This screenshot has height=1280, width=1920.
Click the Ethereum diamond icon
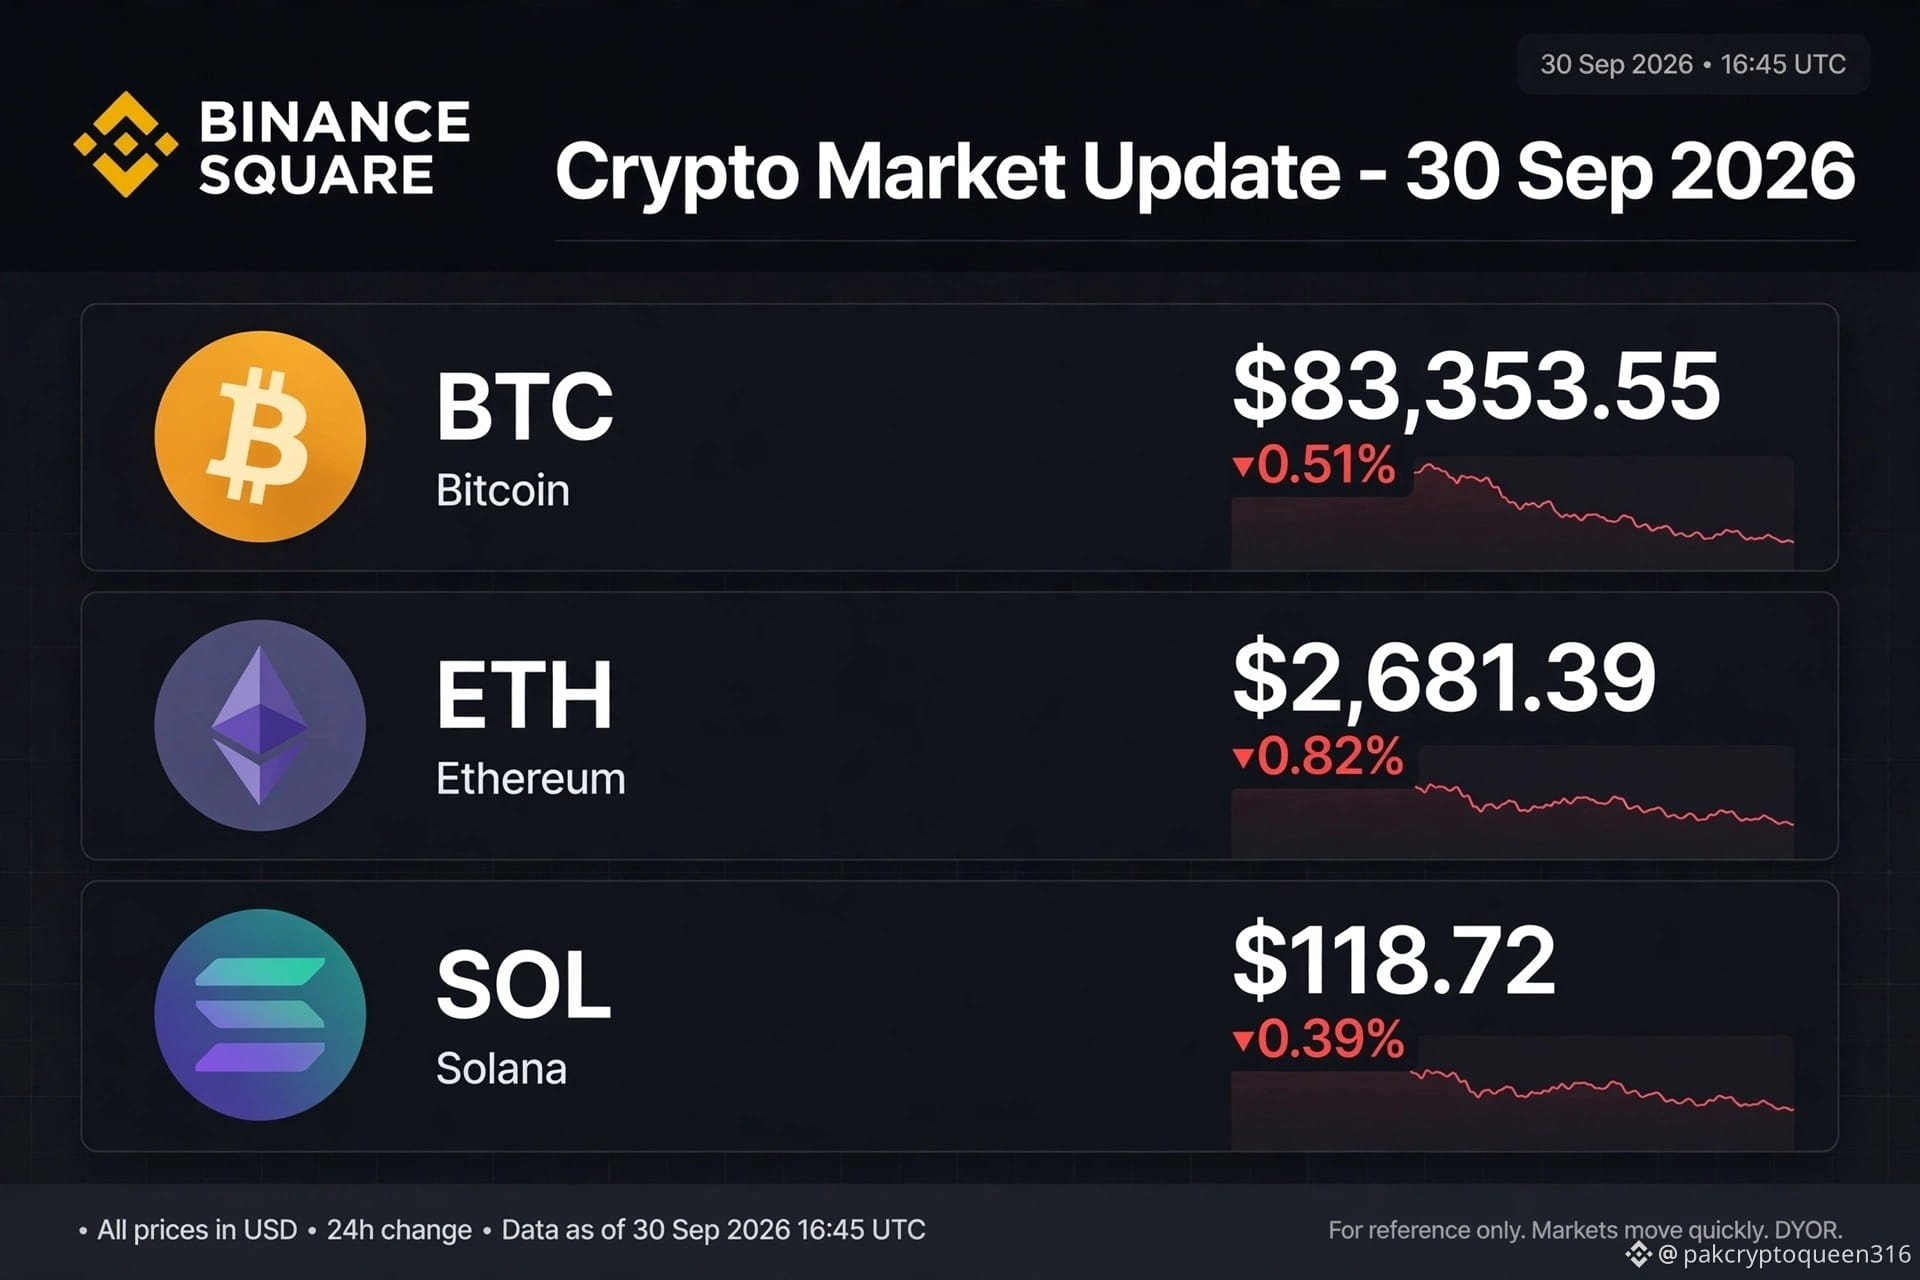click(x=260, y=725)
